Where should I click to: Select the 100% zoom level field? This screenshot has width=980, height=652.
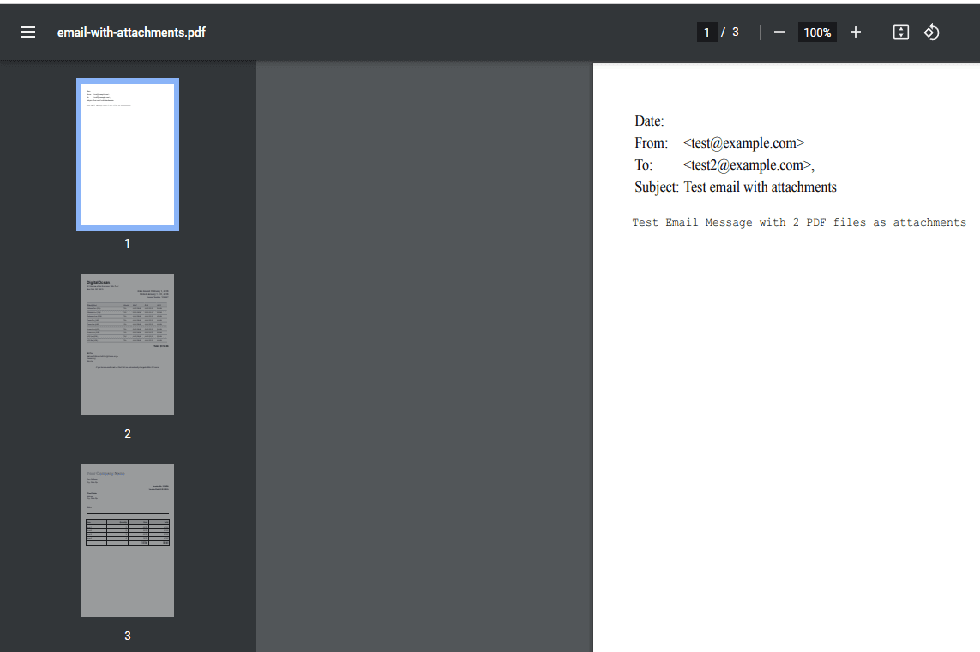pyautogui.click(x=817, y=32)
